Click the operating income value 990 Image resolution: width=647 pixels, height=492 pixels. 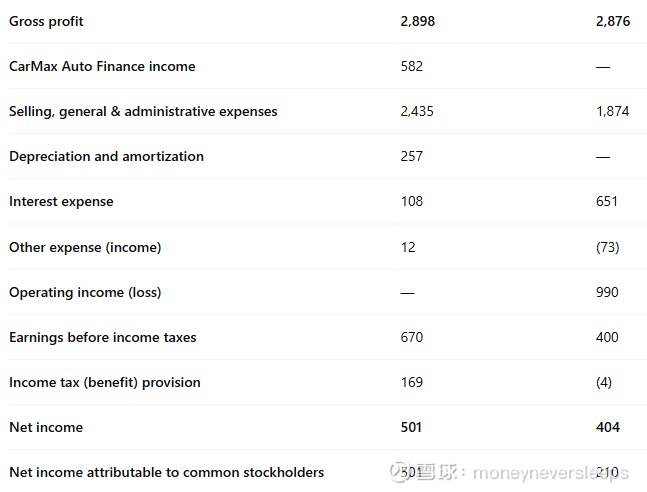pyautogui.click(x=606, y=292)
